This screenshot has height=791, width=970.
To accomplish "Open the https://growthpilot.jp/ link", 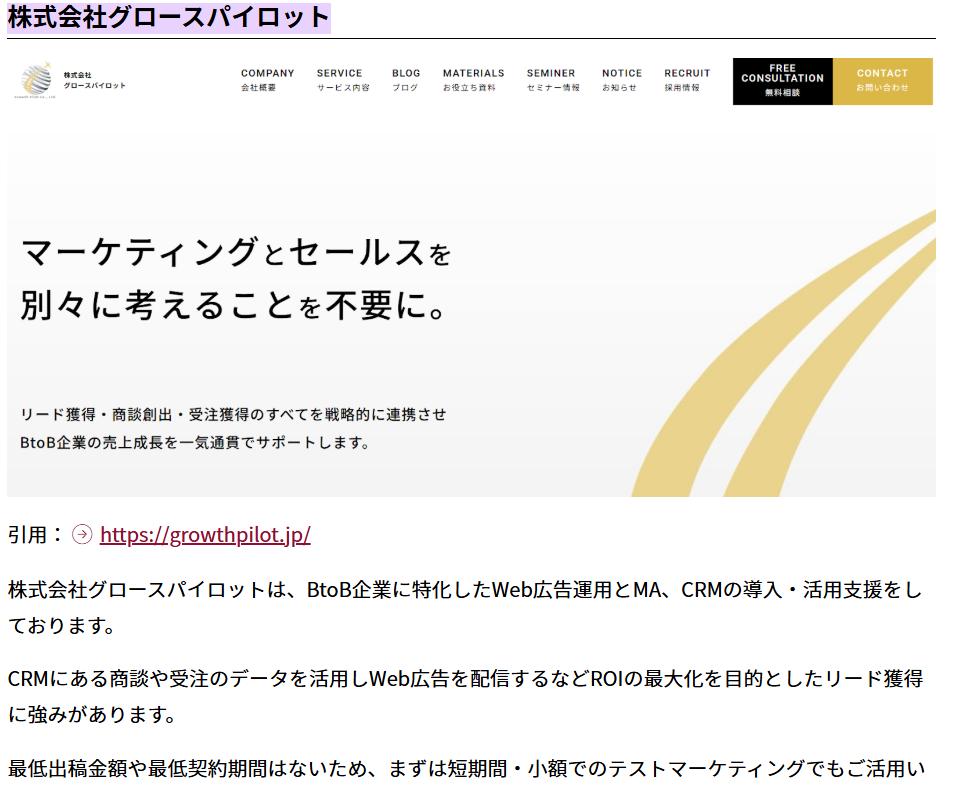I will pos(205,535).
